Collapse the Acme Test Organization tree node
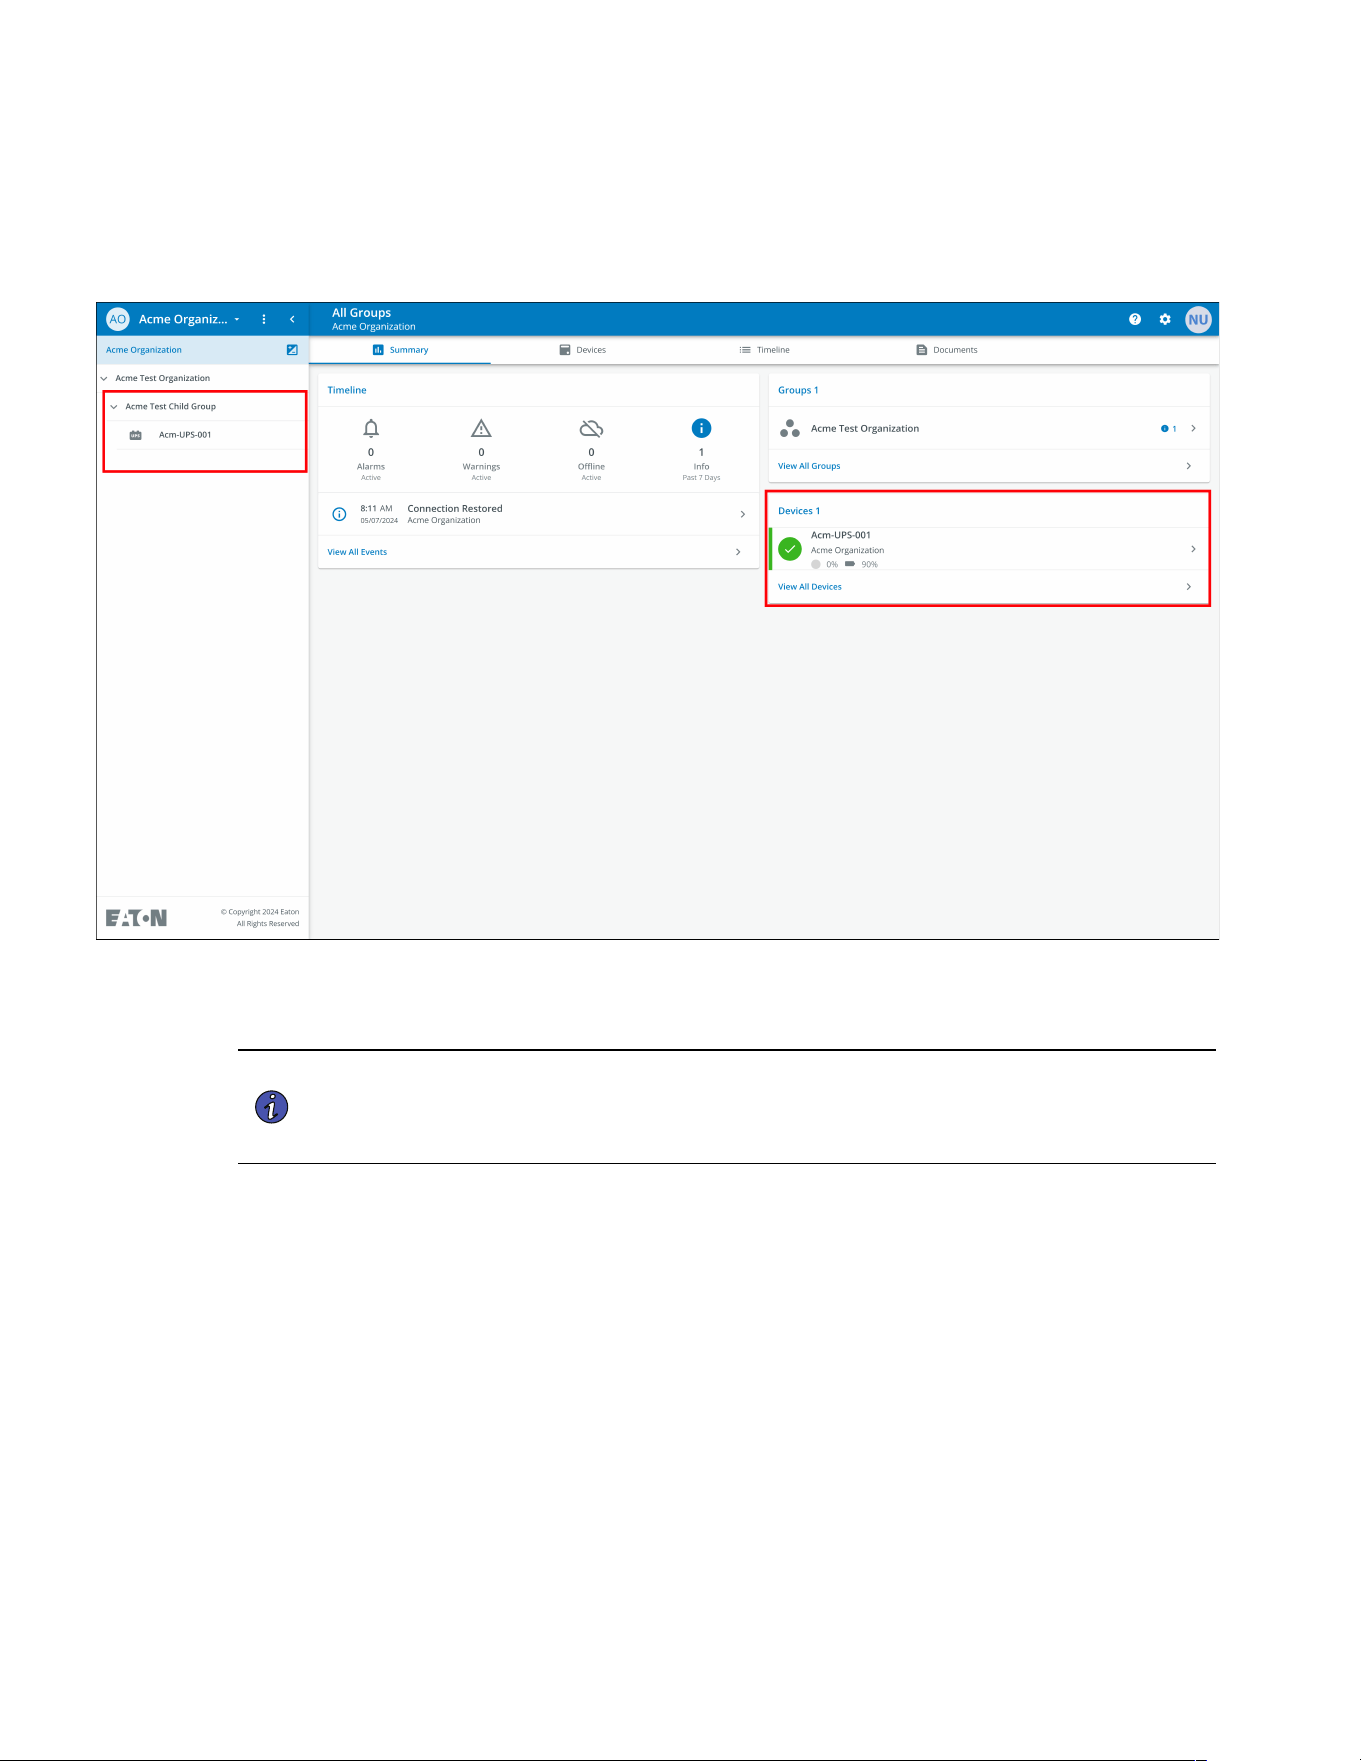Image resolution: width=1361 pixels, height=1761 pixels. [104, 378]
